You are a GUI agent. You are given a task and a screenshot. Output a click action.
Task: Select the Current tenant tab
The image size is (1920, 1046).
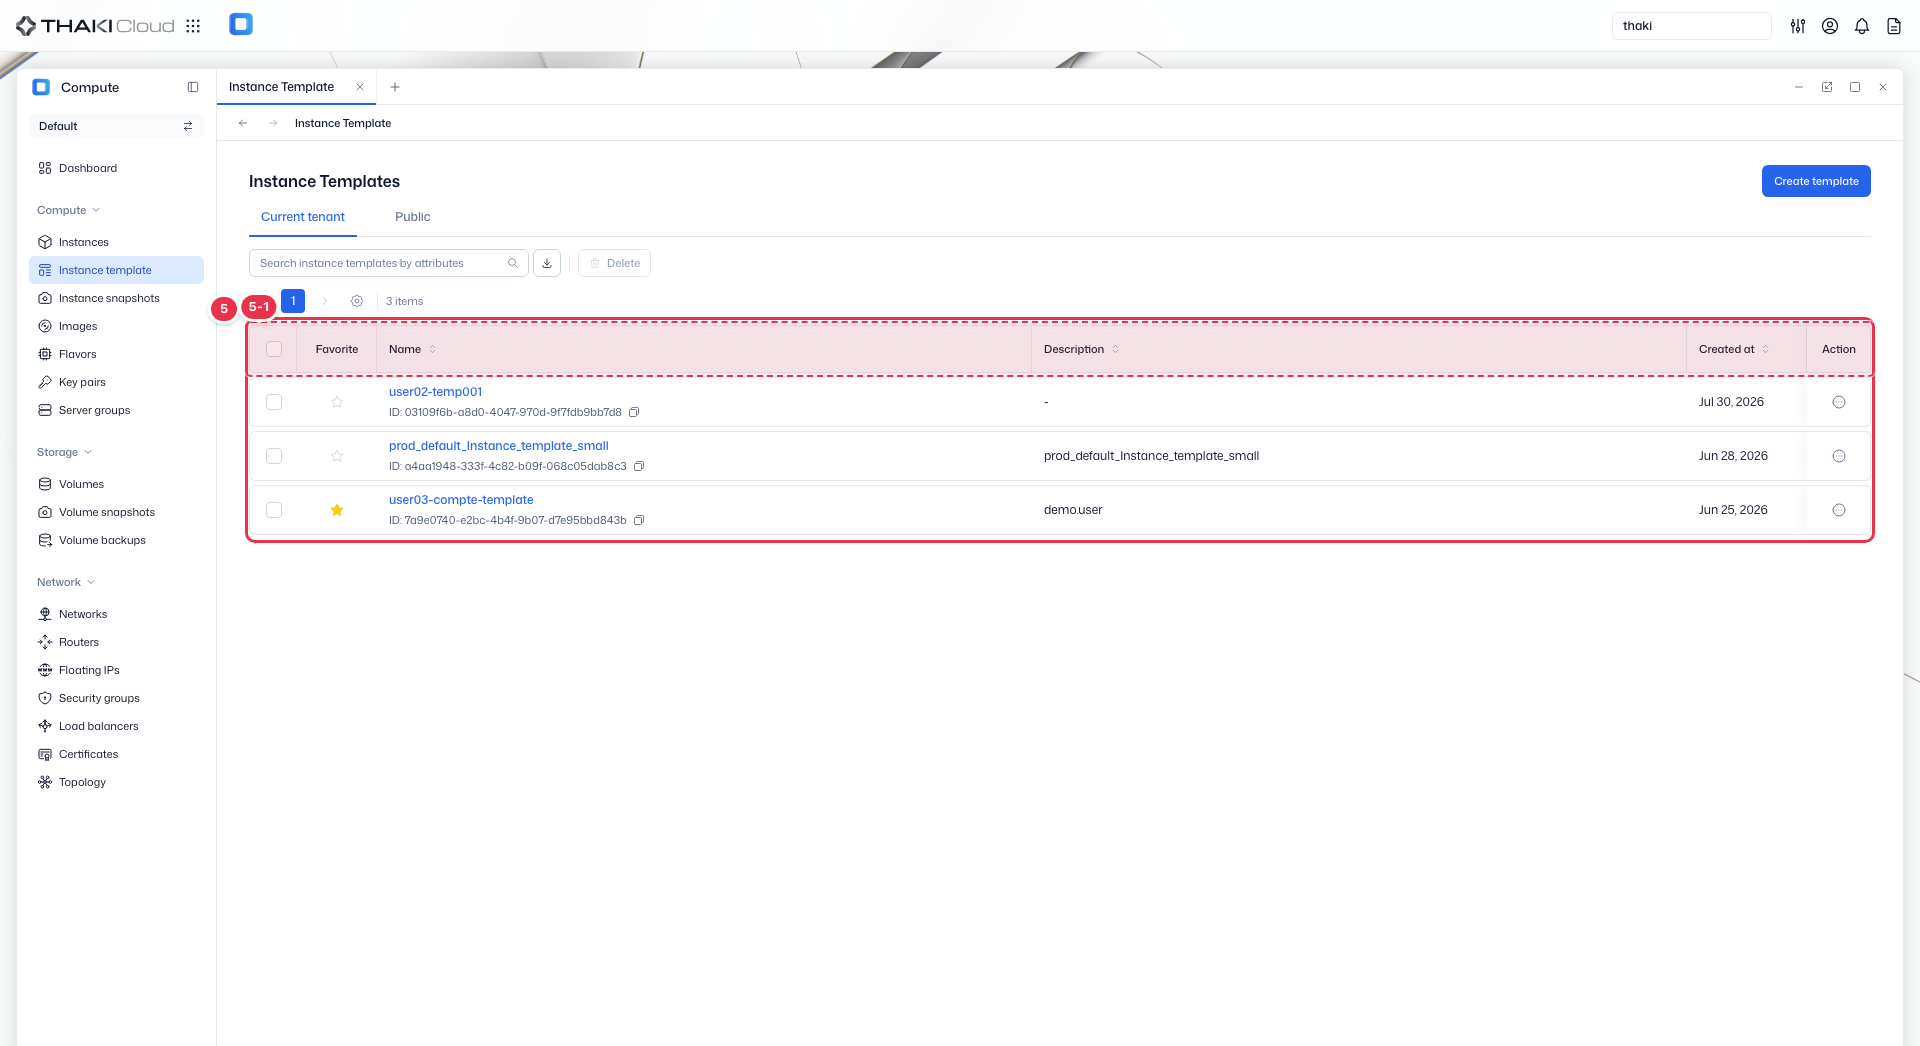303,217
